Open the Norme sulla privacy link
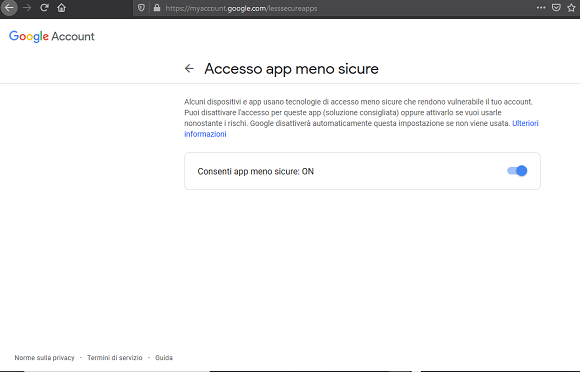Image resolution: width=580 pixels, height=372 pixels. pos(44,358)
